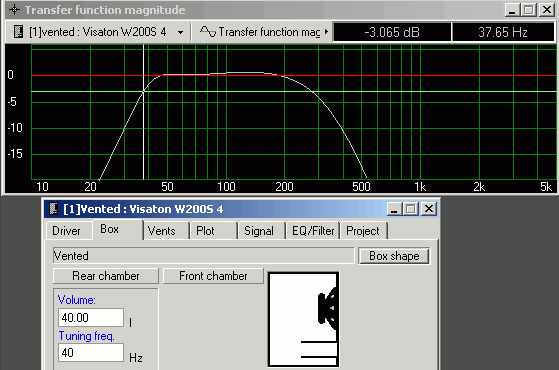Click the Rear chamber button
This screenshot has width=559, height=370.
106,276
